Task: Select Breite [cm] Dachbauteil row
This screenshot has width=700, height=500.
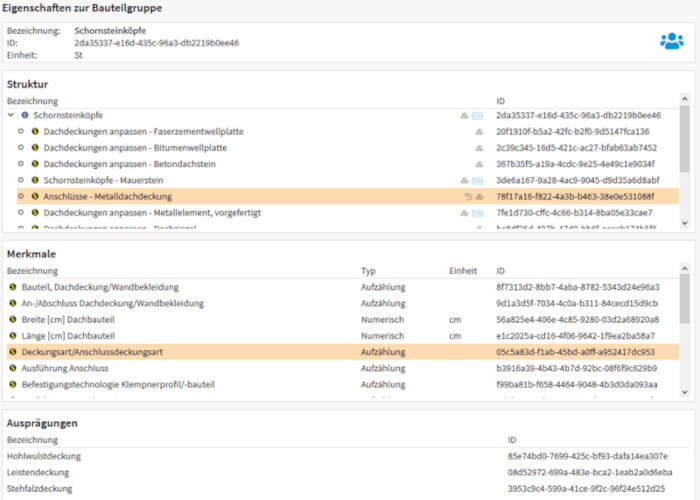Action: pyautogui.click(x=343, y=319)
